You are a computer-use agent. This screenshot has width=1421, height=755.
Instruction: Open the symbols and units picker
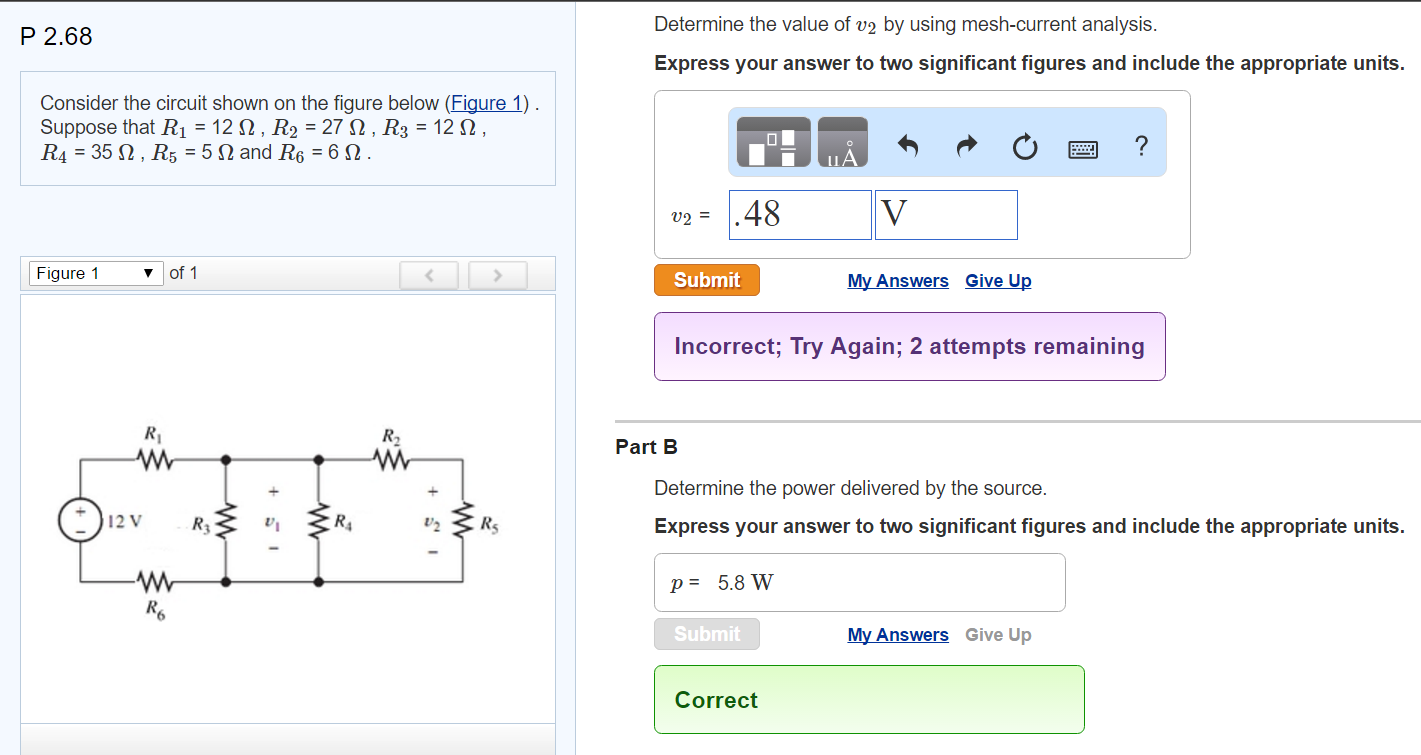843,142
